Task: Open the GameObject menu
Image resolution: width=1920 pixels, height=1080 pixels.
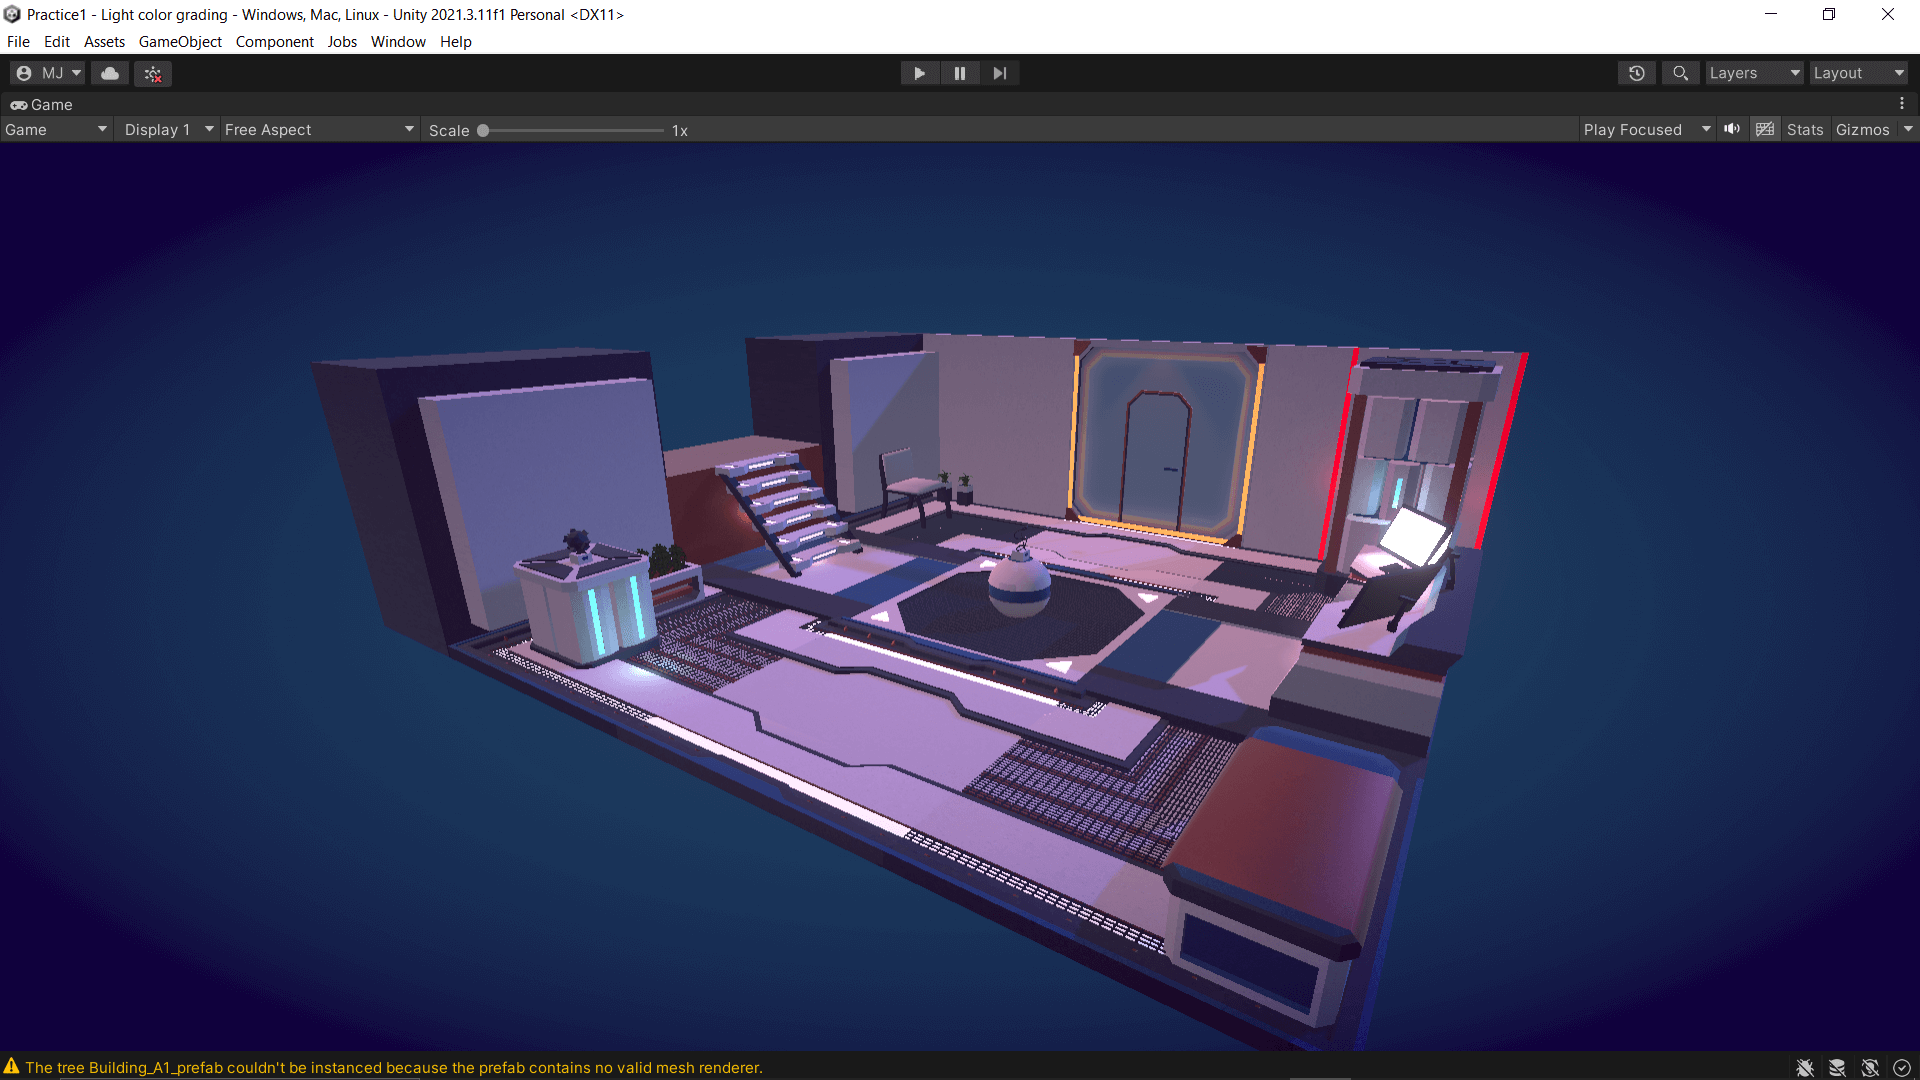Action: point(180,42)
